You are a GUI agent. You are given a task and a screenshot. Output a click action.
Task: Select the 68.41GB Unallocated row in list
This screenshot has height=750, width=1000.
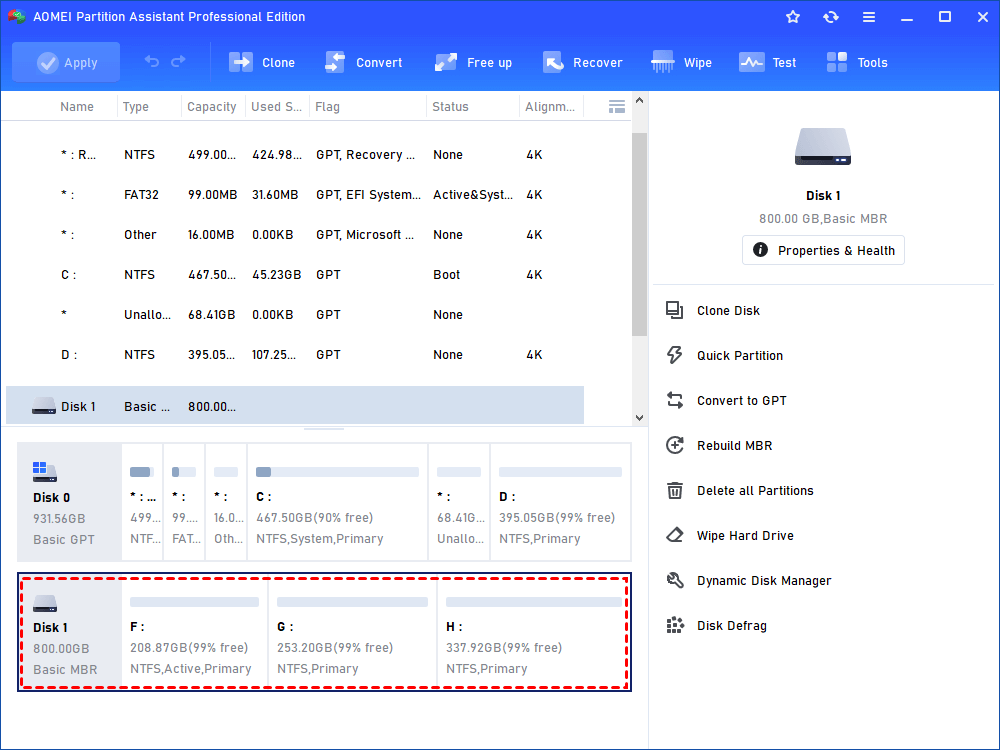(x=295, y=314)
